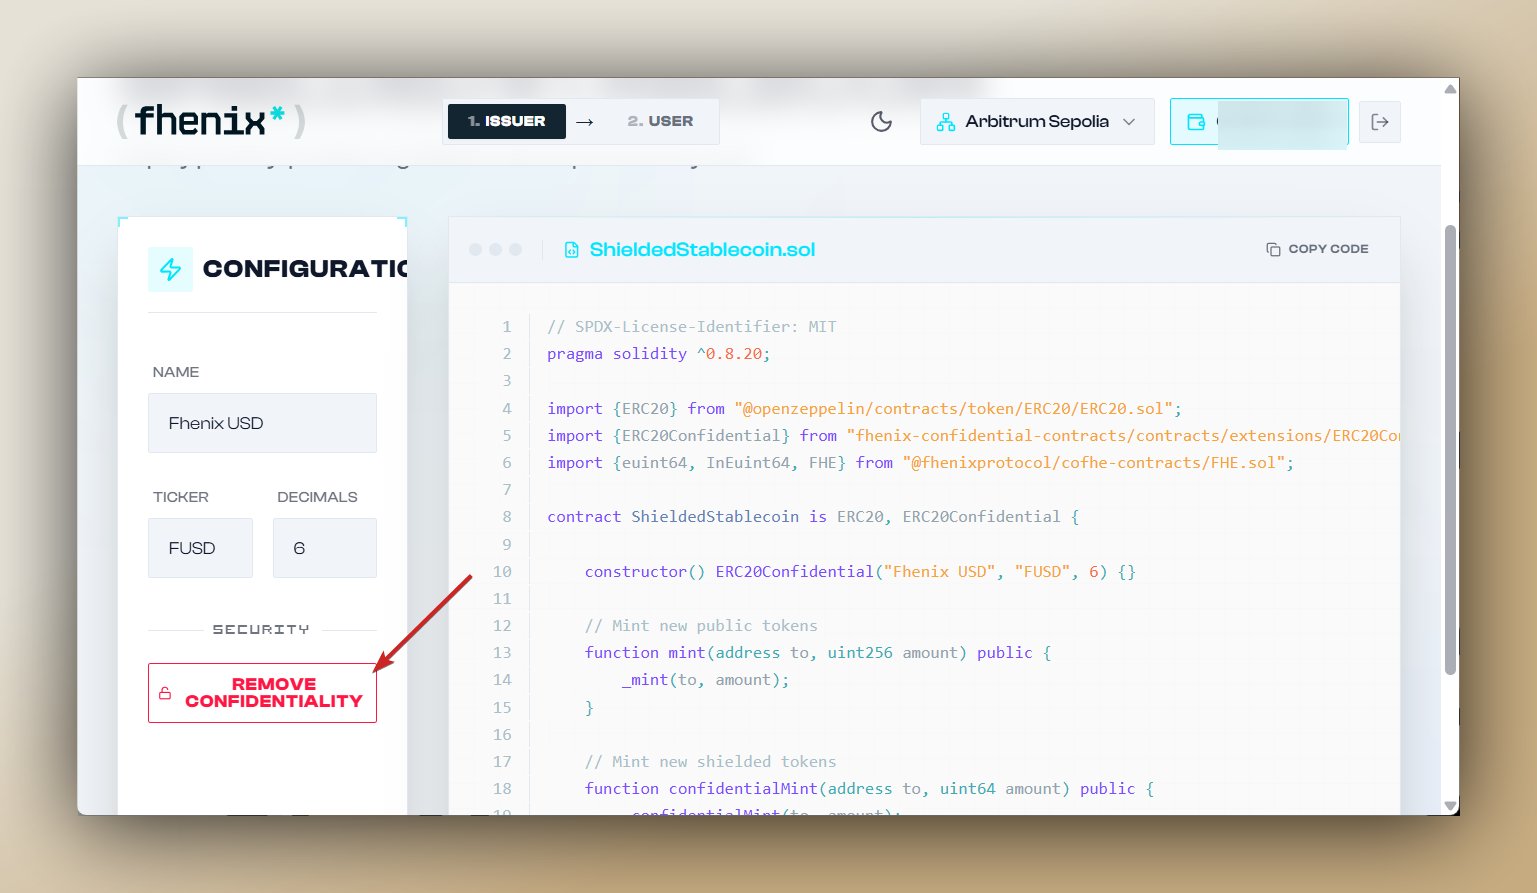Viewport: 1537px width, 893px height.
Task: Click the chevron on Arbitrum Sepolia selector
Action: click(1129, 122)
